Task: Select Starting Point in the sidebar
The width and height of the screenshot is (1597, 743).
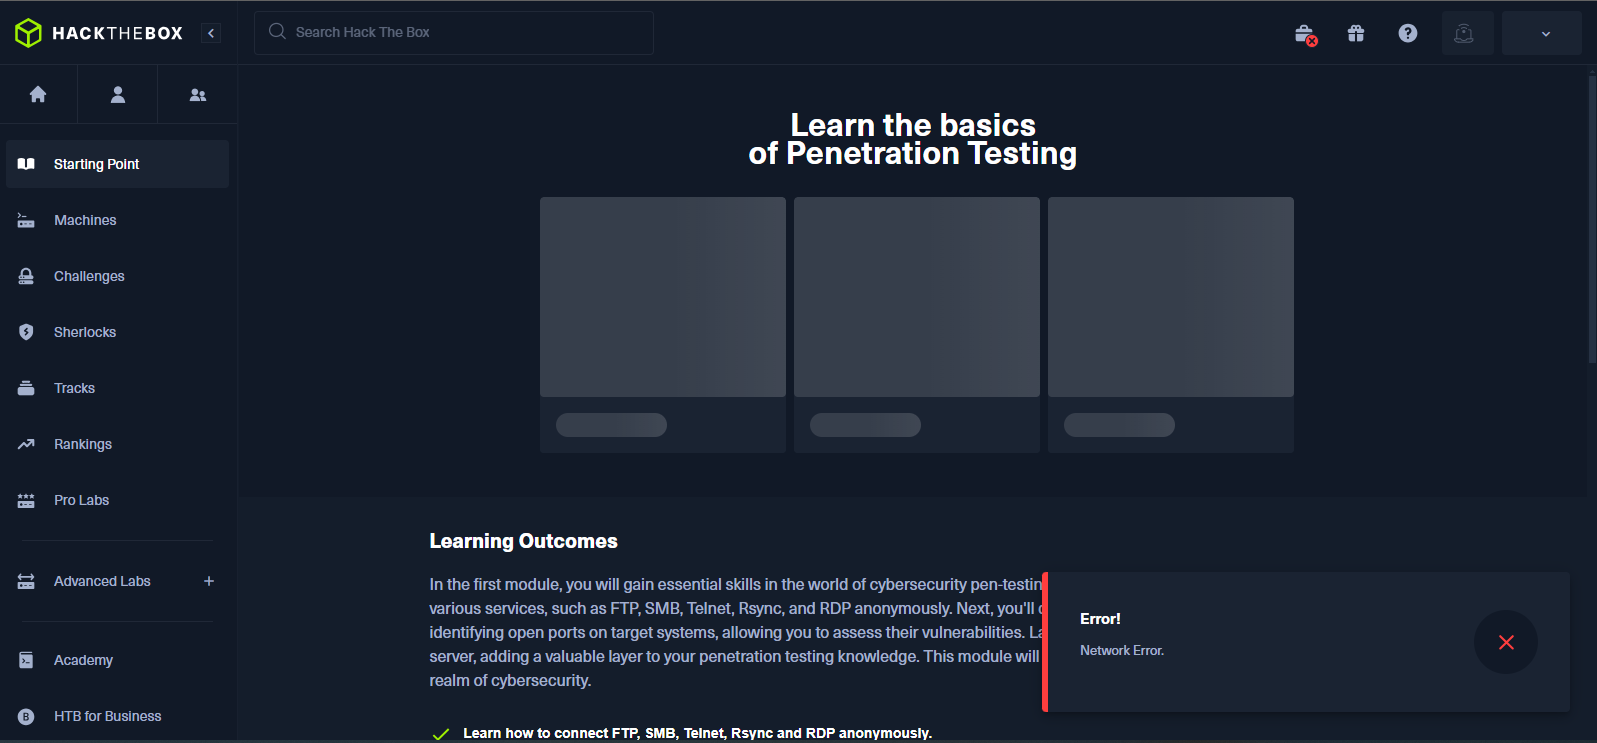Action: (117, 164)
